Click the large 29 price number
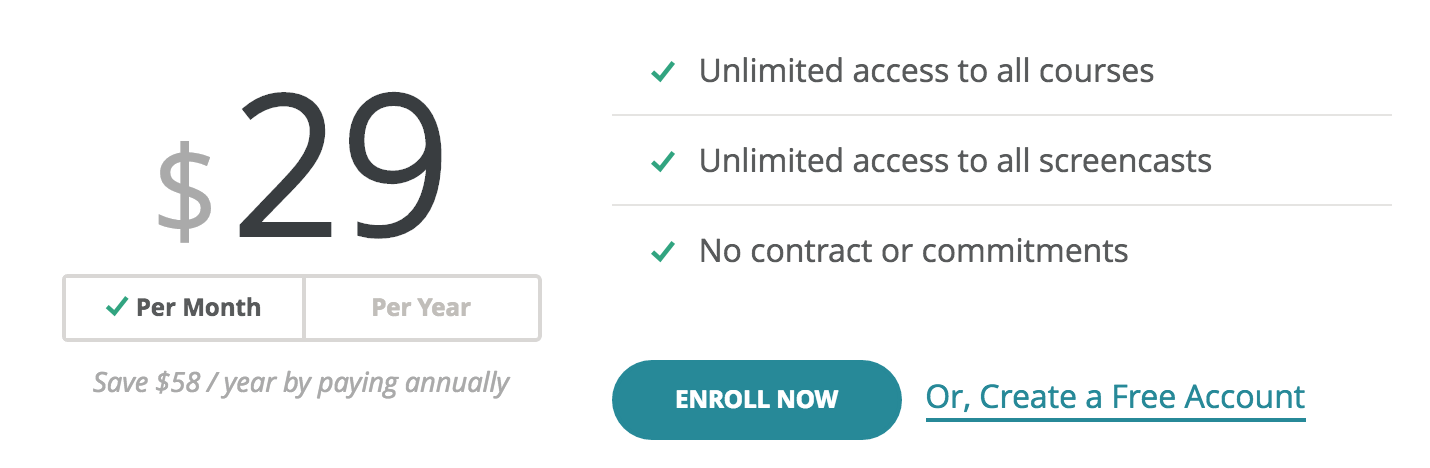The width and height of the screenshot is (1430, 468). (340, 165)
